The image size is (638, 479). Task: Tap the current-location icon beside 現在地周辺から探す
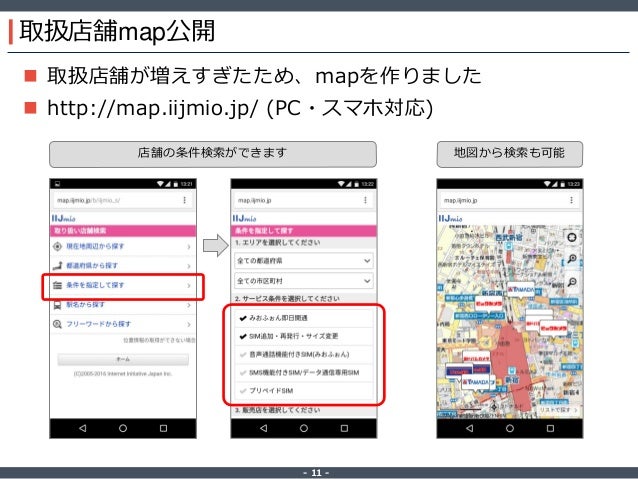click(x=57, y=246)
